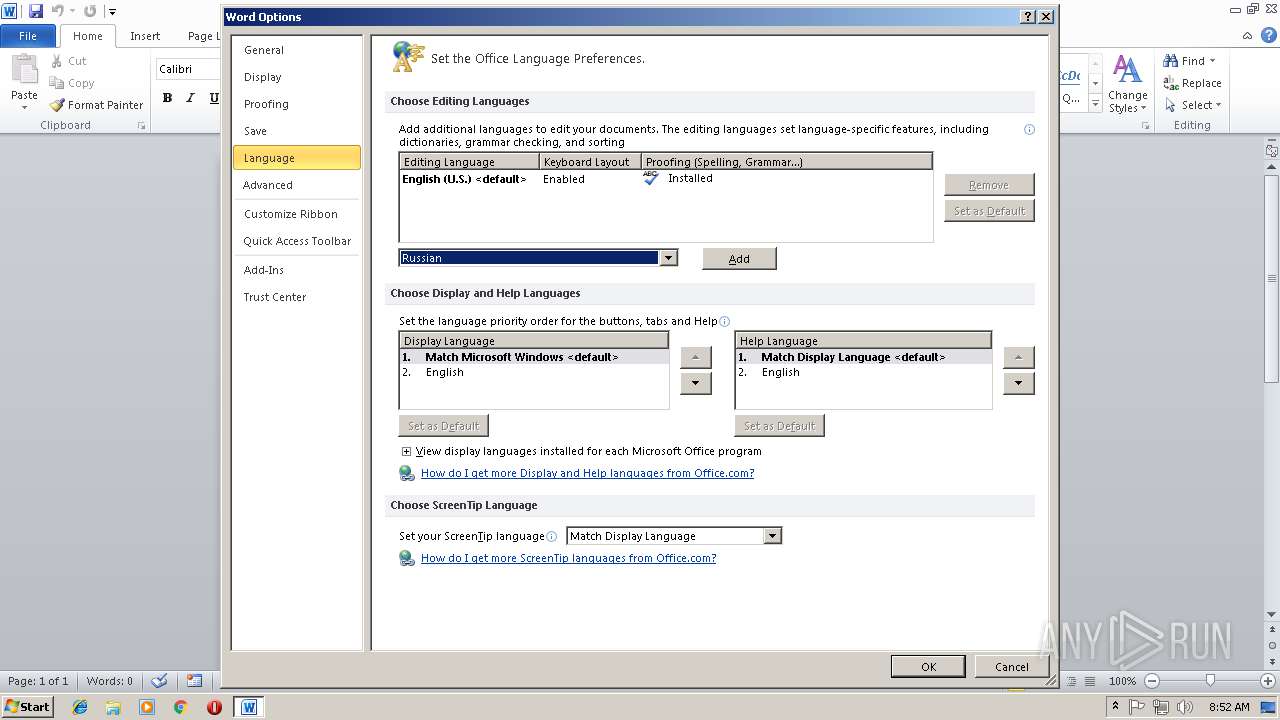Open the Select dropdown in Editing group
This screenshot has height=720, width=1280.
1218,105
